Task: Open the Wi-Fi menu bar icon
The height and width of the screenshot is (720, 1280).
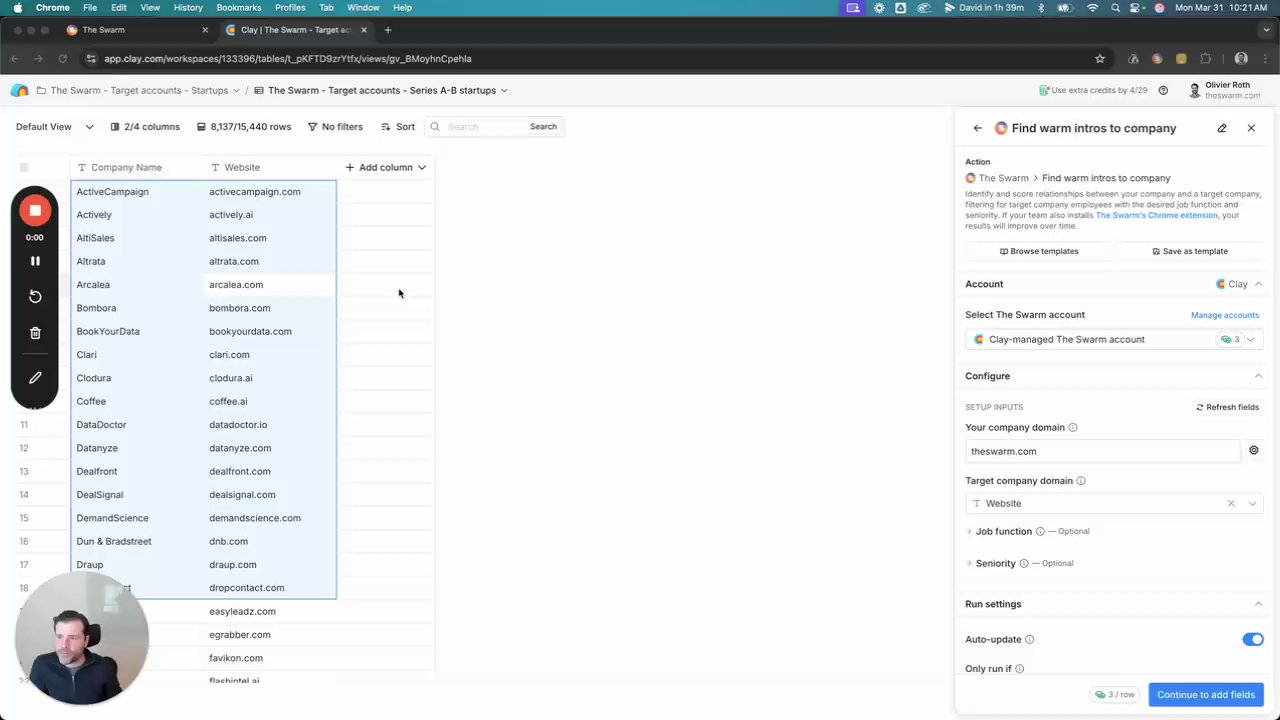Action: [1092, 7]
